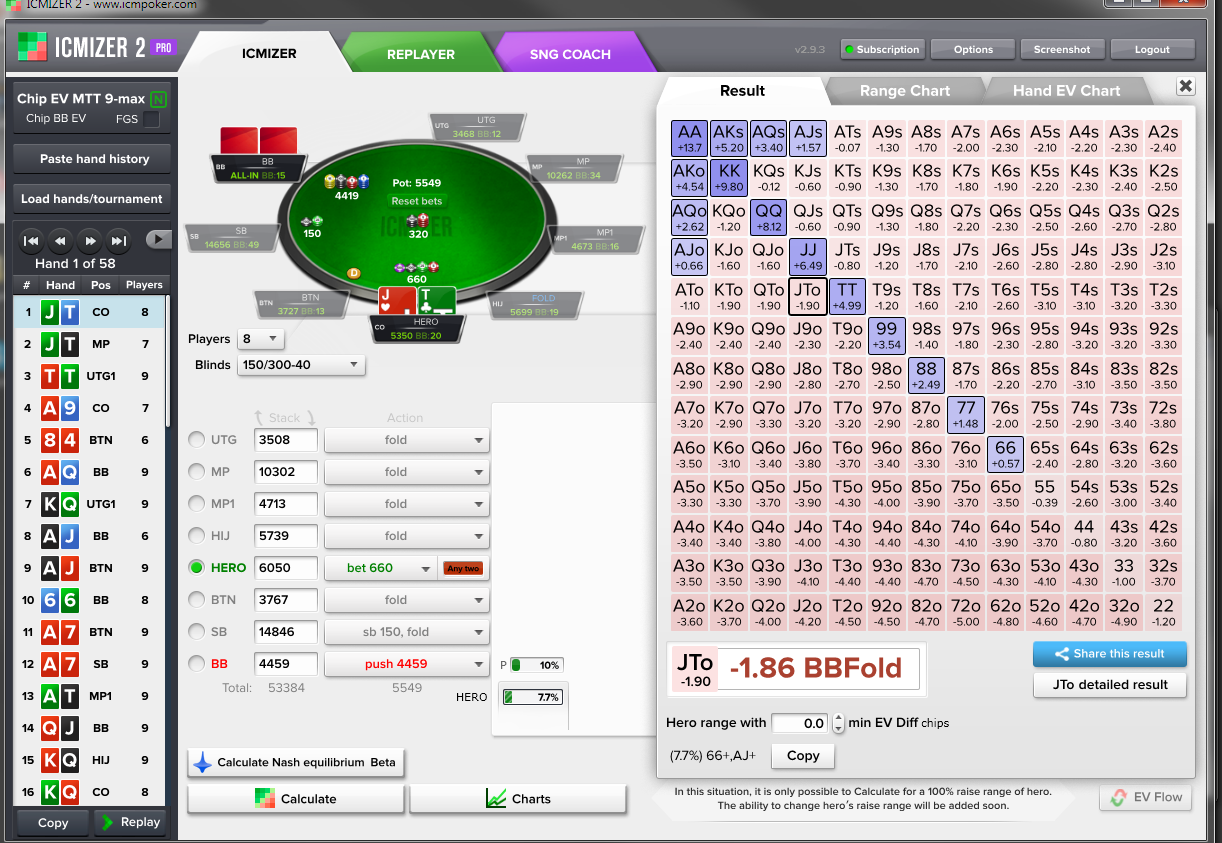Switch to the REPLAYER tab
Screen dimensions: 1222x843
[x=421, y=54]
